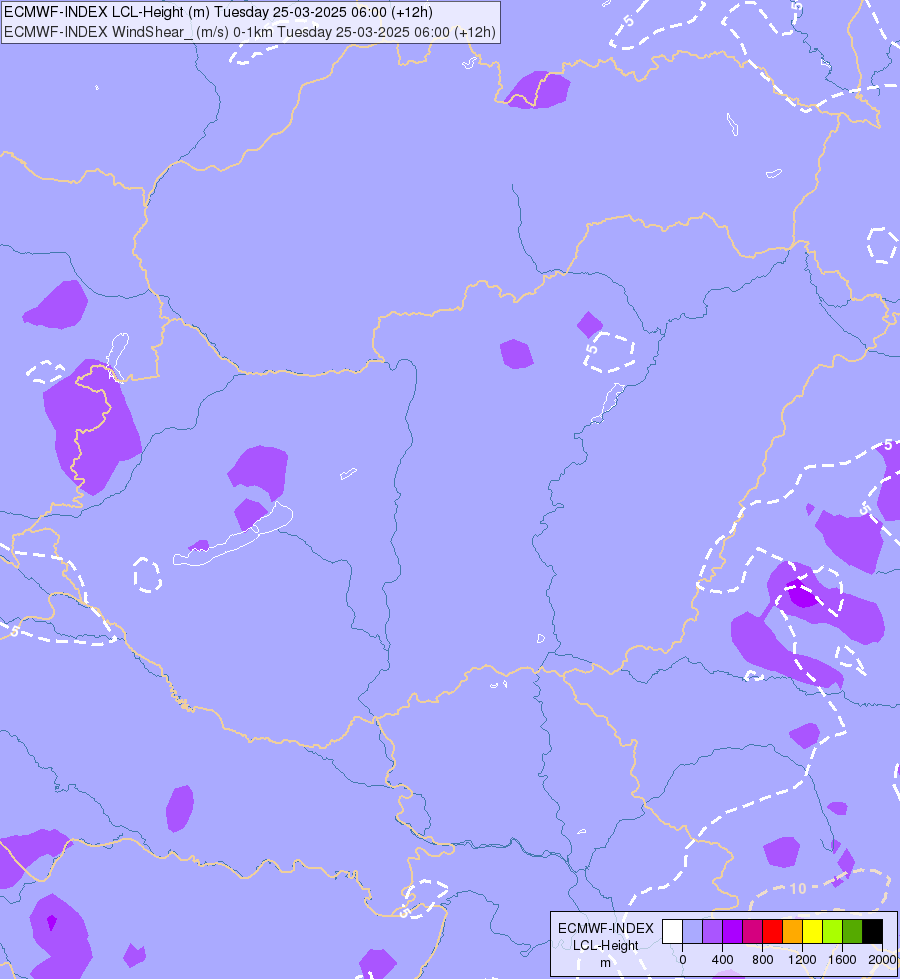Click the '1200' legend scale label
The image size is (900, 979).
(802, 960)
